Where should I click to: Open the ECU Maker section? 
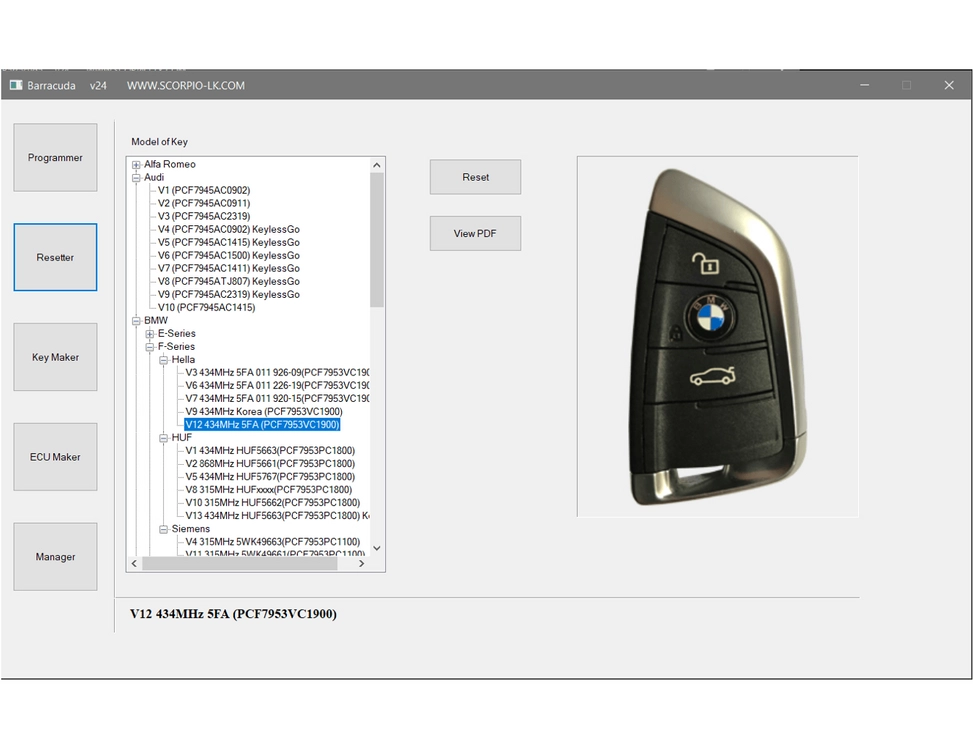(x=55, y=457)
